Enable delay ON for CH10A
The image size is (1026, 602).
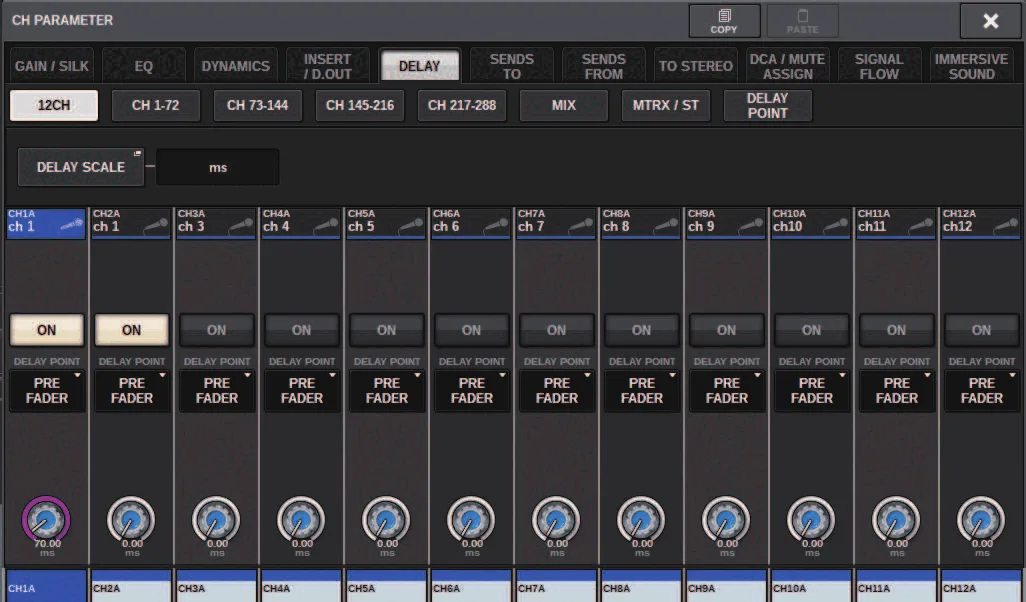coord(812,330)
